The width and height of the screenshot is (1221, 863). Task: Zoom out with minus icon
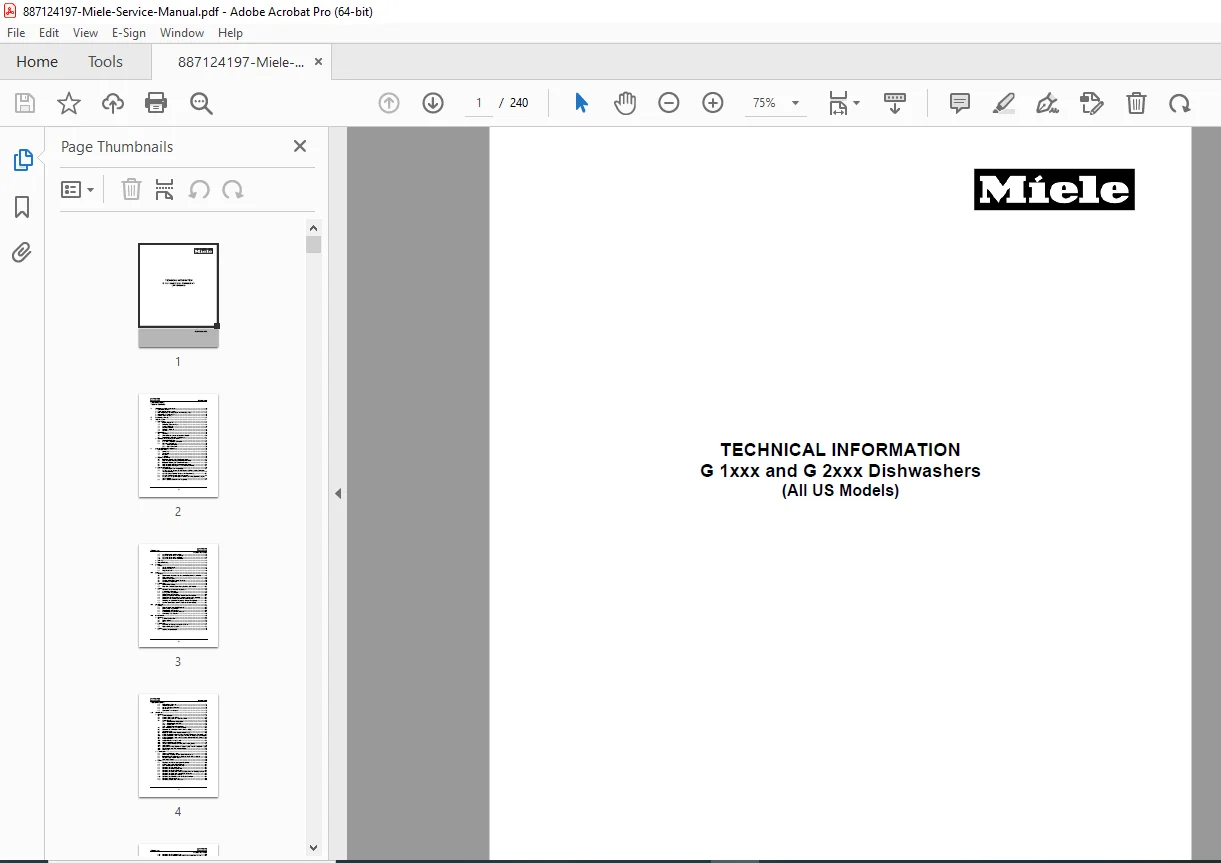click(x=669, y=103)
